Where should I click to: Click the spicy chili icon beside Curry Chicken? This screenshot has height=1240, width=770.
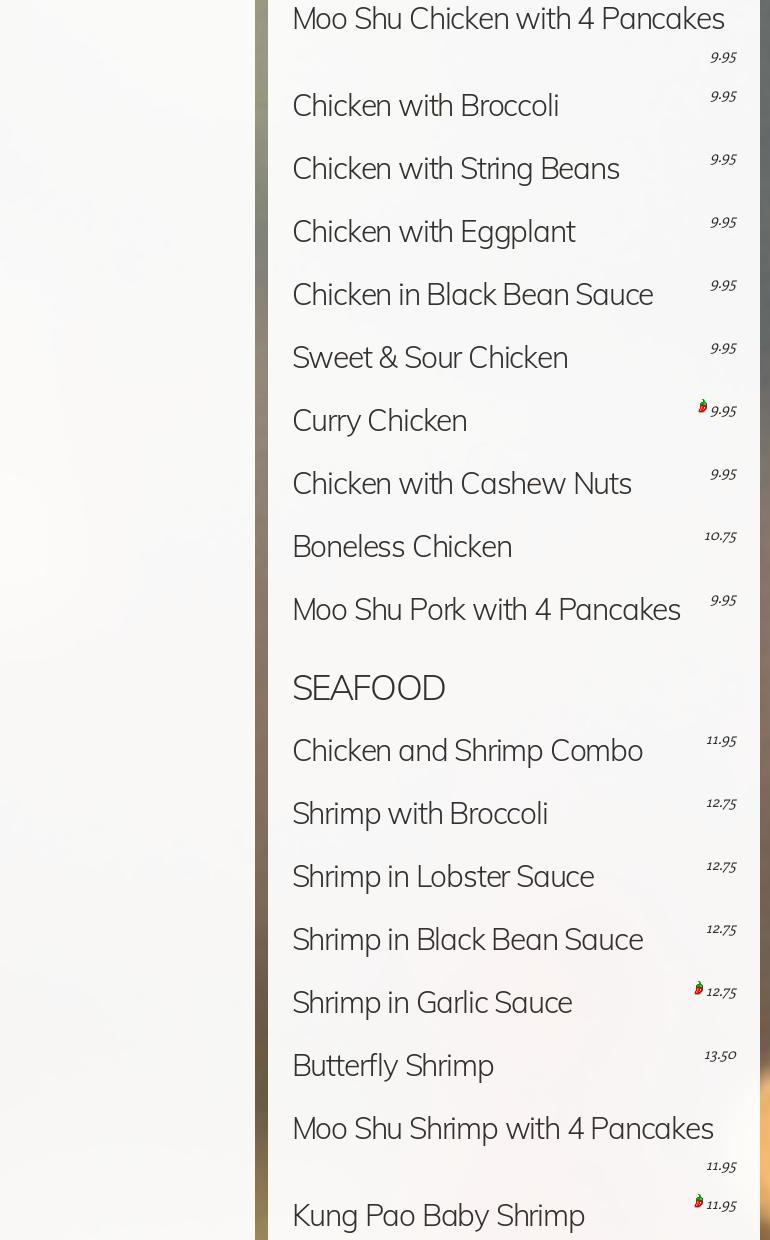click(x=702, y=406)
